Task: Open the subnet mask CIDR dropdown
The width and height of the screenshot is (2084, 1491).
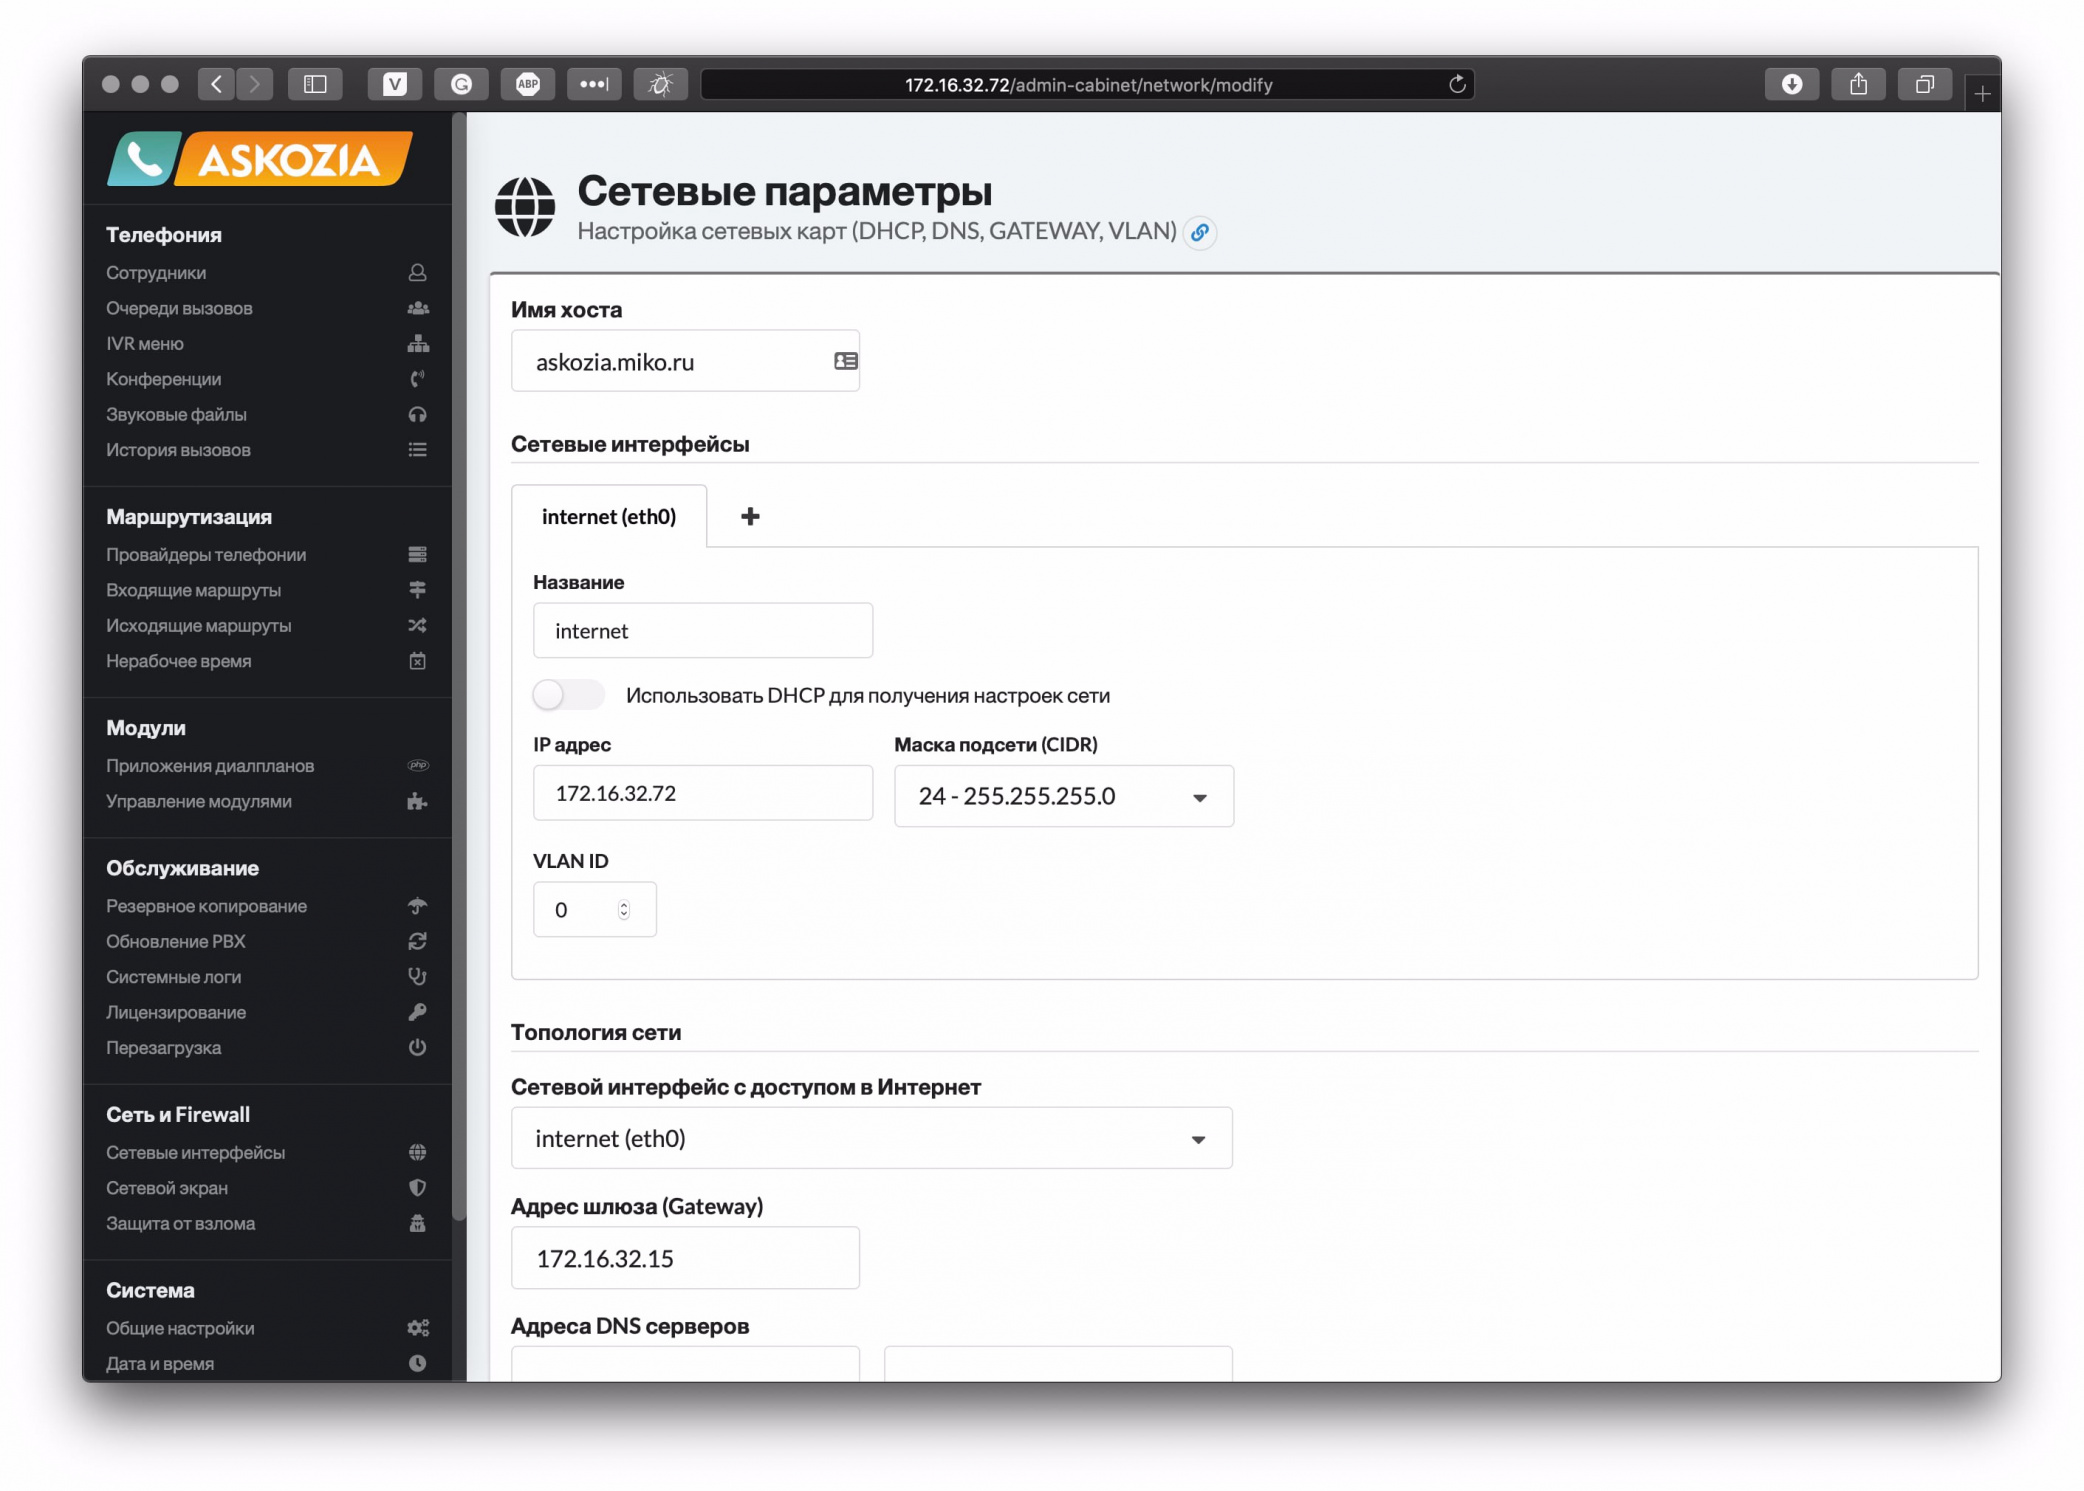Action: coord(1199,797)
